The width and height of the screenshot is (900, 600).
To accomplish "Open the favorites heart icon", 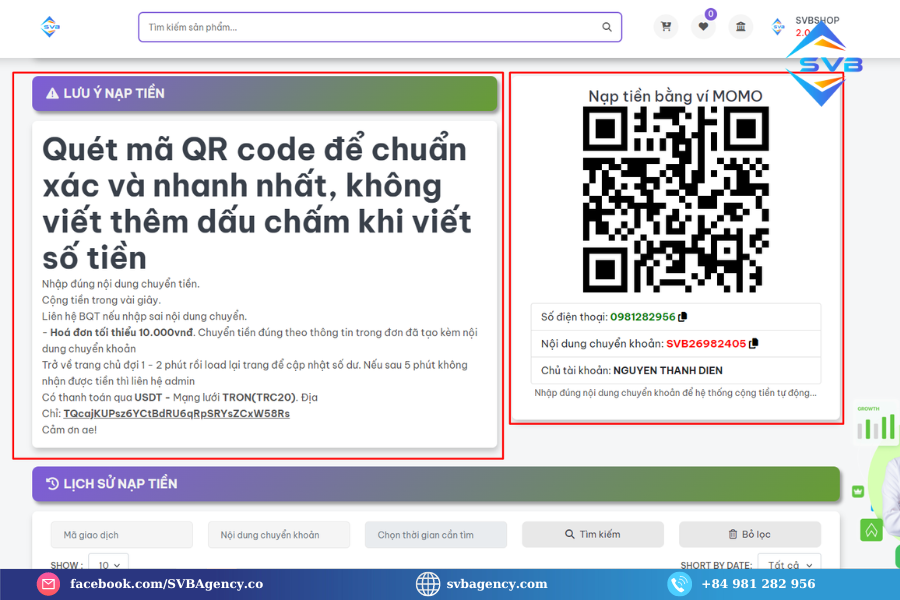I will point(703,26).
